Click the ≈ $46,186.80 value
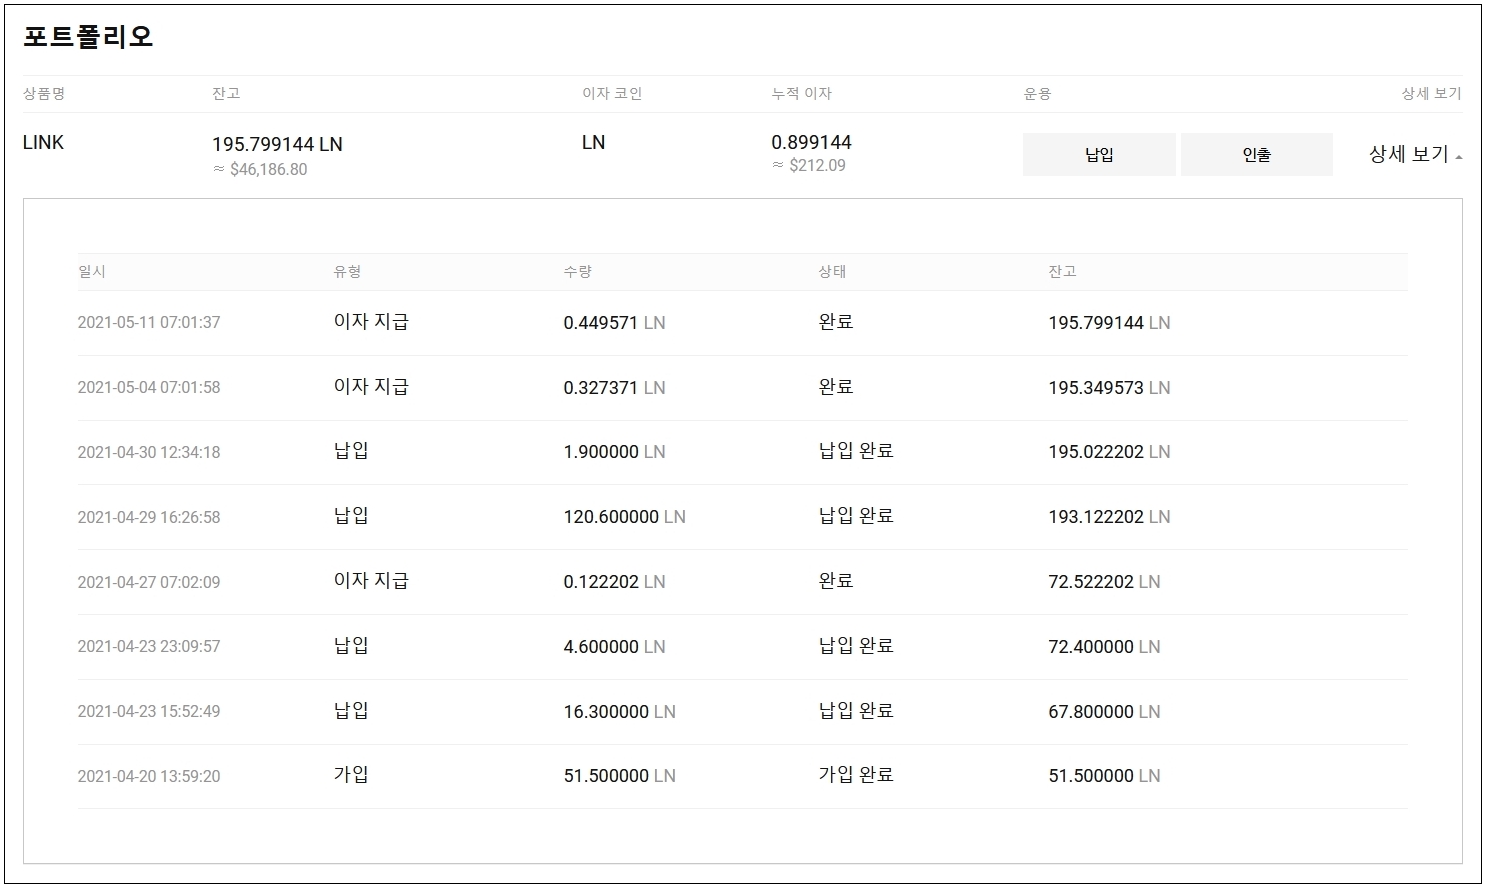 (260, 169)
